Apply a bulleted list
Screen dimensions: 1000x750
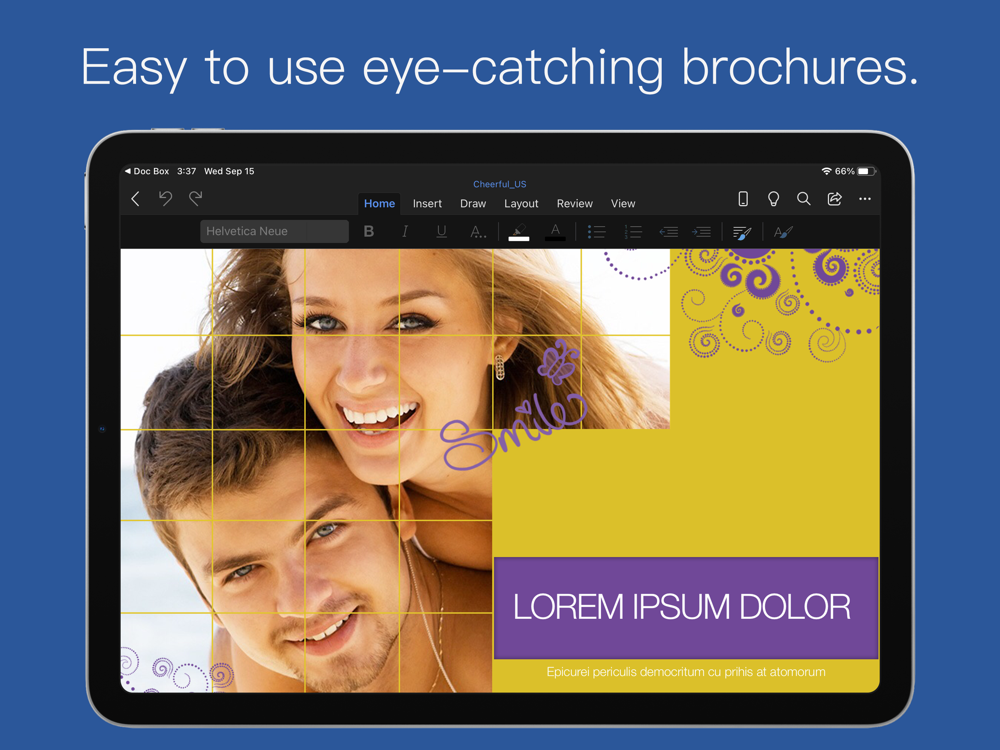(x=597, y=232)
